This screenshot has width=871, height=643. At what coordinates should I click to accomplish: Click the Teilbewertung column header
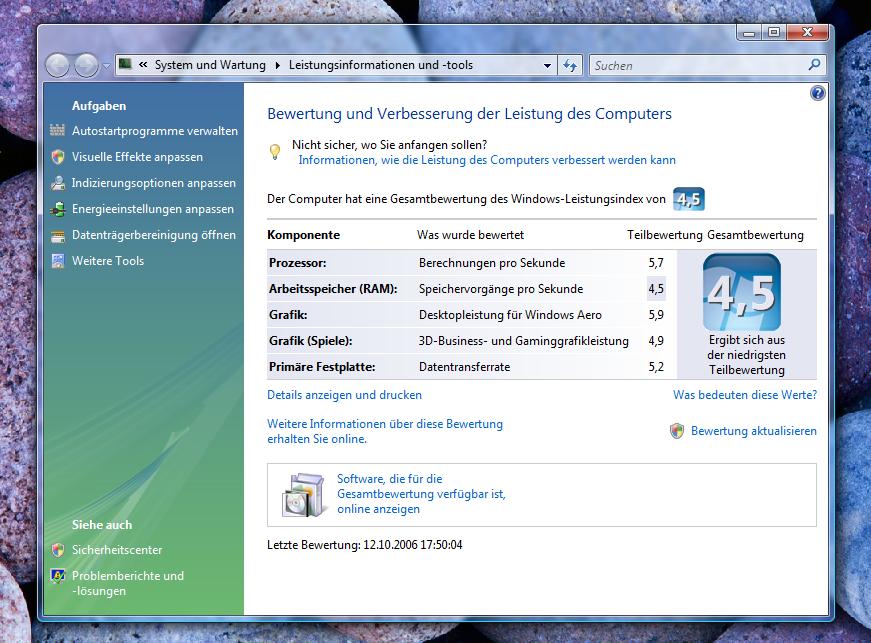coord(665,235)
